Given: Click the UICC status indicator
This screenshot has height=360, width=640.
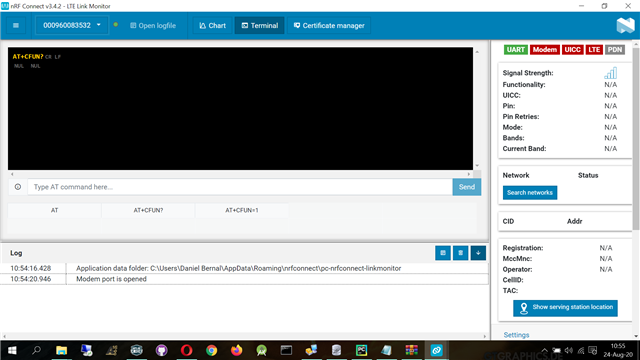Looking at the screenshot, I should click(572, 50).
